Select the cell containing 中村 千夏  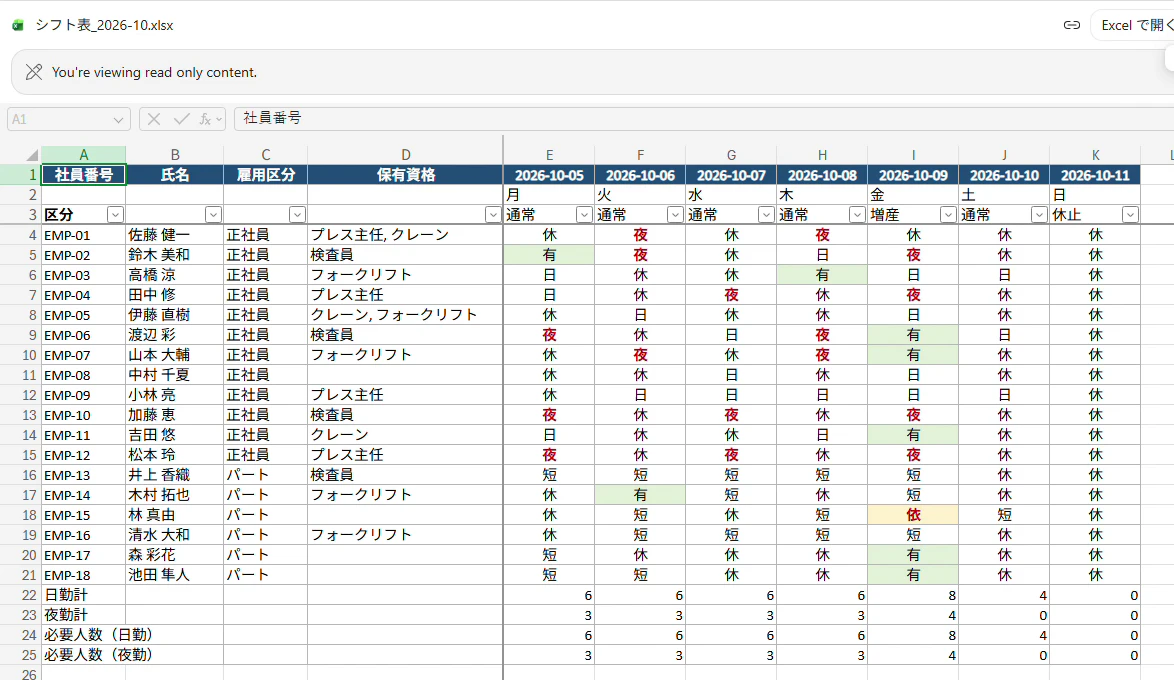(x=174, y=375)
